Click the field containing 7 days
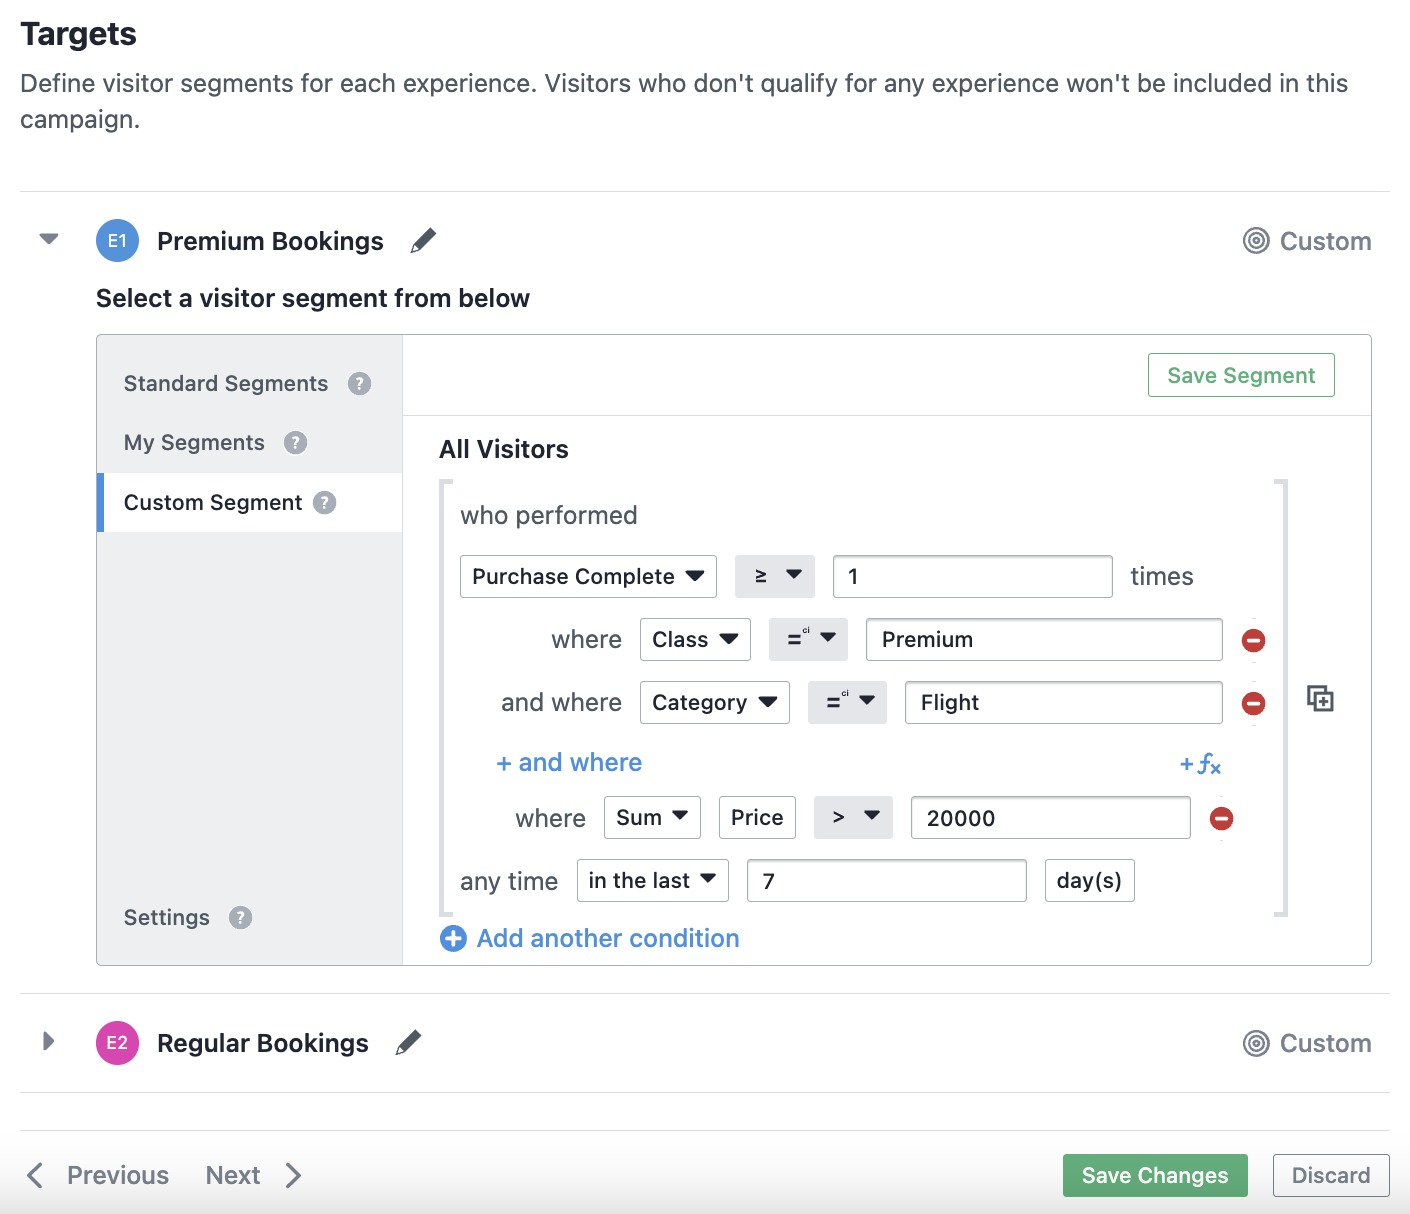Viewport: 1410px width, 1214px height. point(887,880)
